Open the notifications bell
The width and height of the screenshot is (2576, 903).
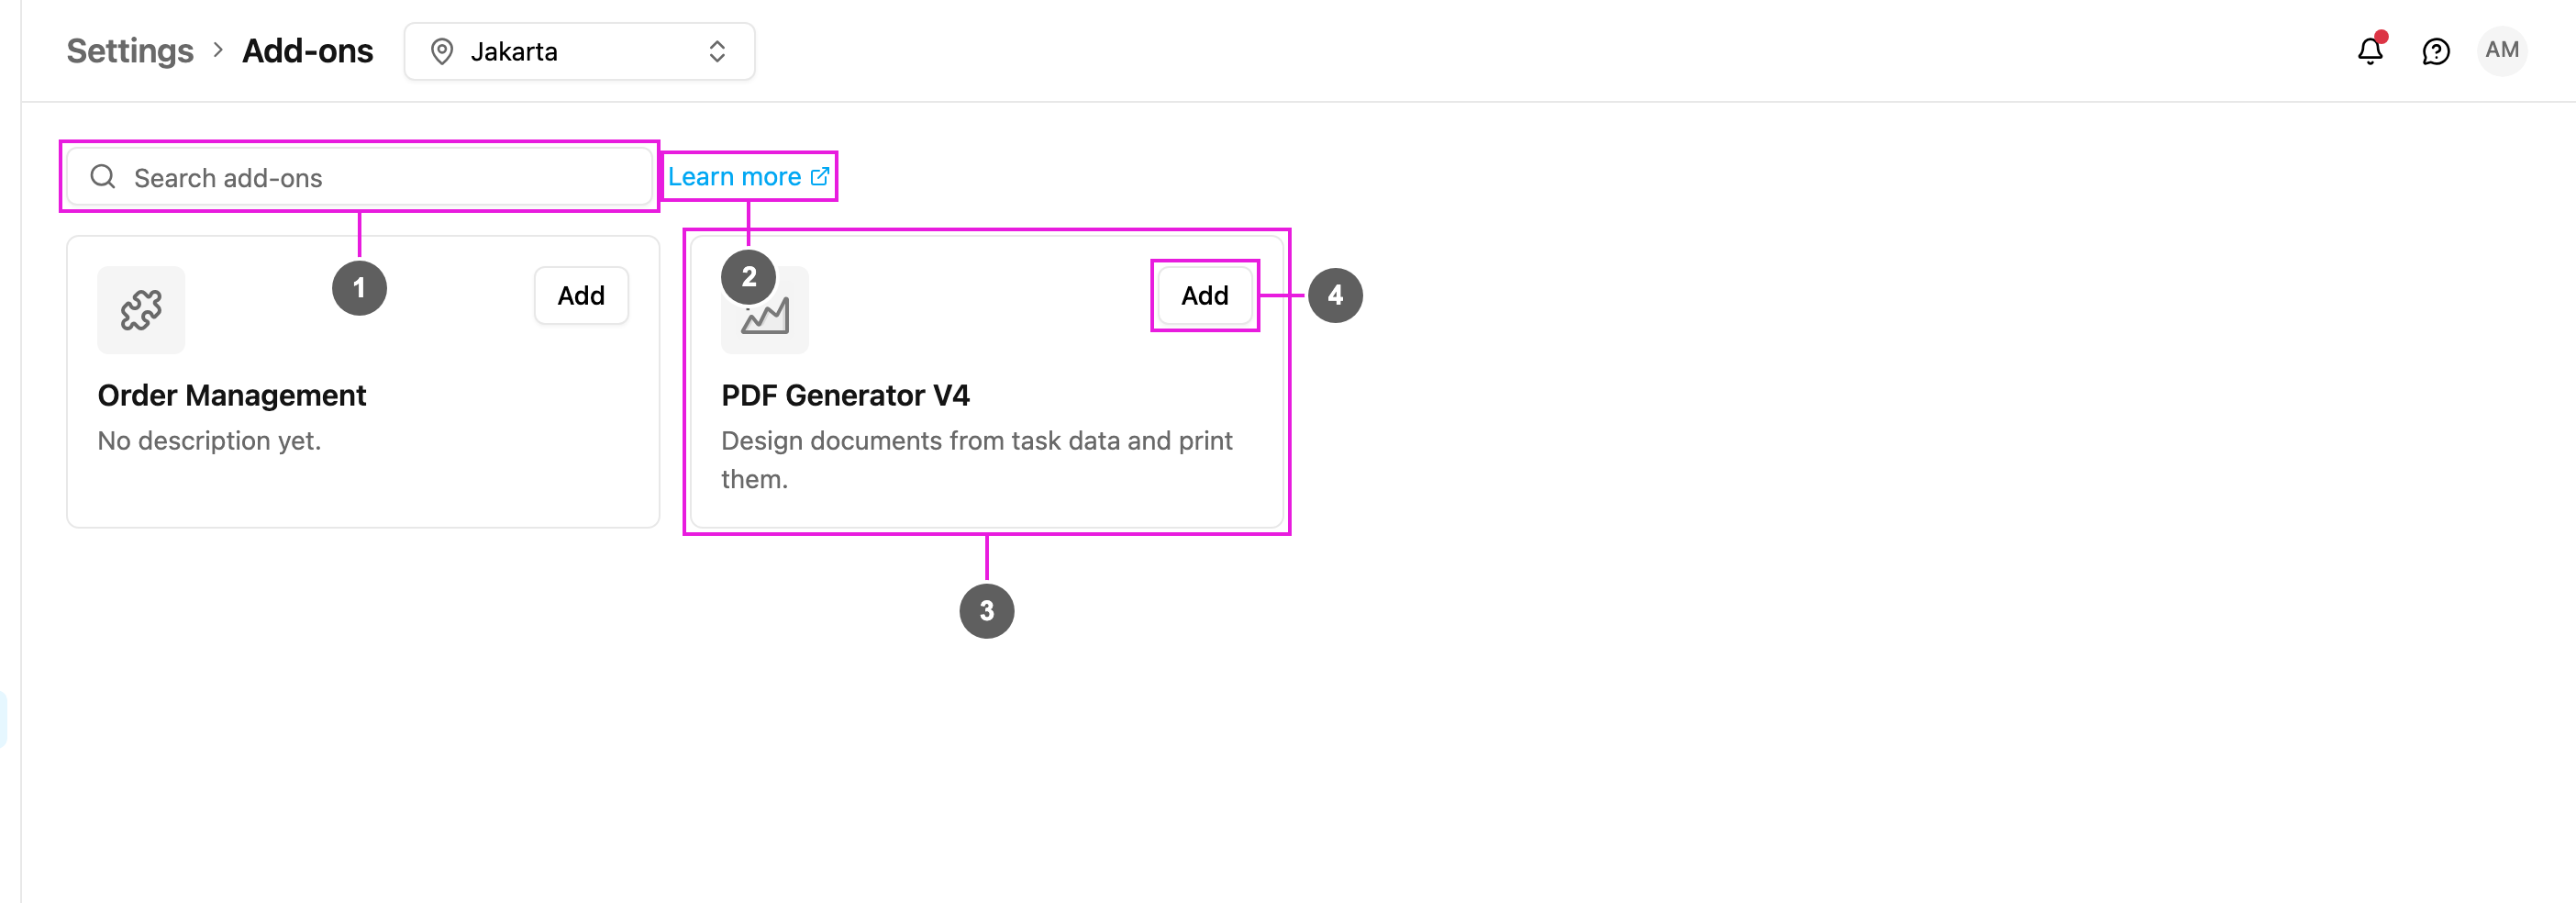point(2369,51)
